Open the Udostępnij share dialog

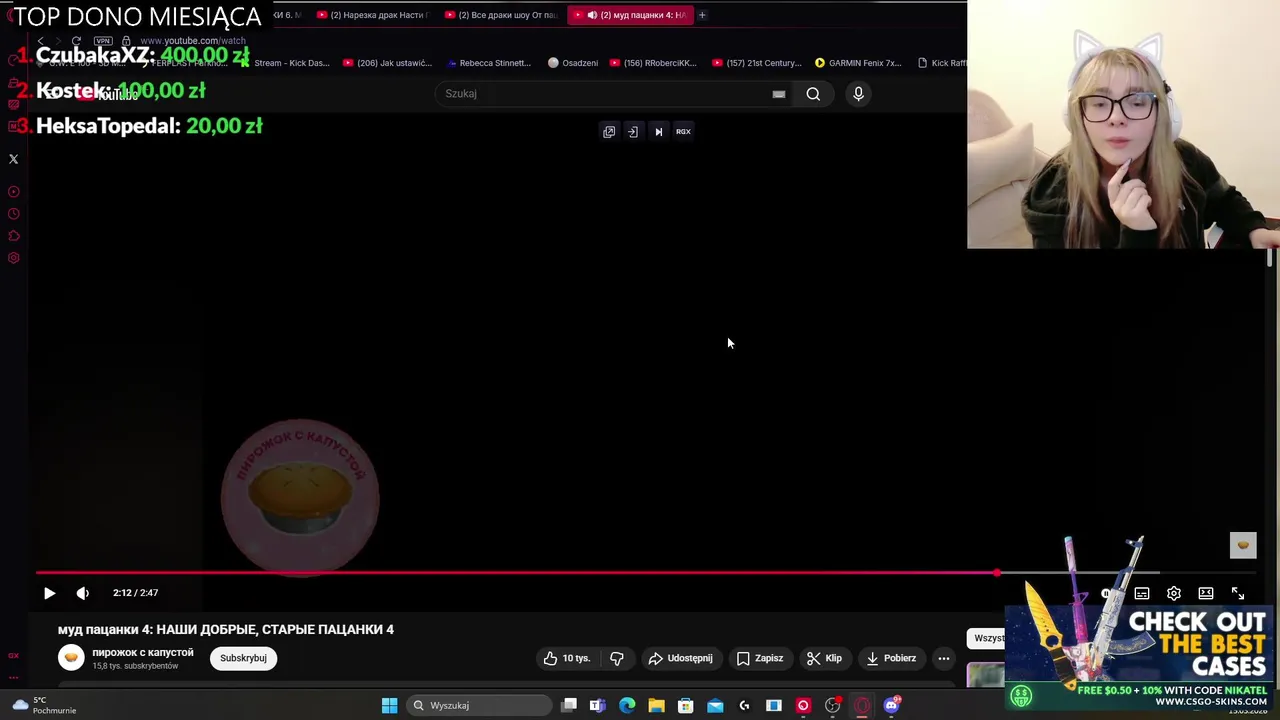coord(680,658)
